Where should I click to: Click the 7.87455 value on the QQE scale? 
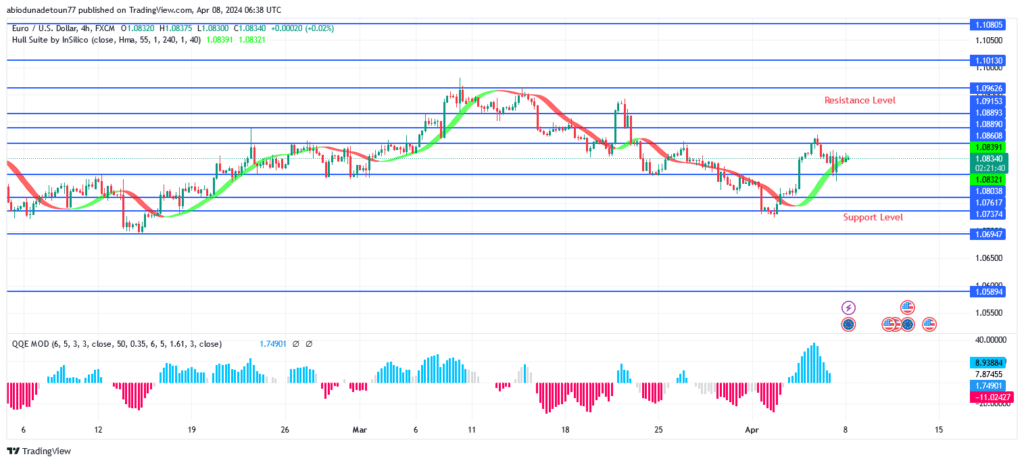[989, 374]
